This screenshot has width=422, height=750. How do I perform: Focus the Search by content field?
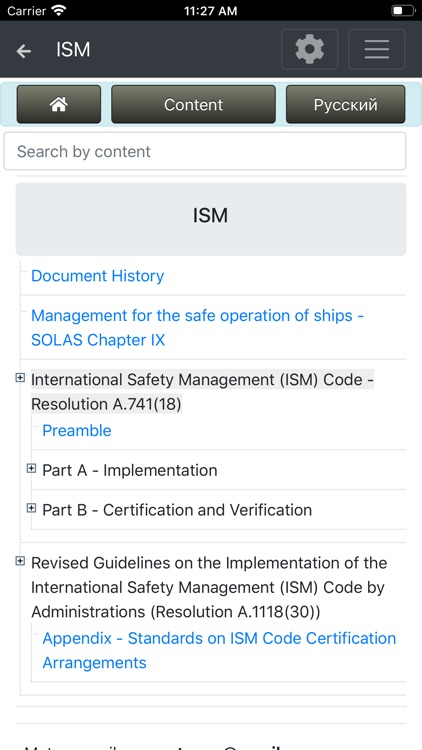point(205,151)
